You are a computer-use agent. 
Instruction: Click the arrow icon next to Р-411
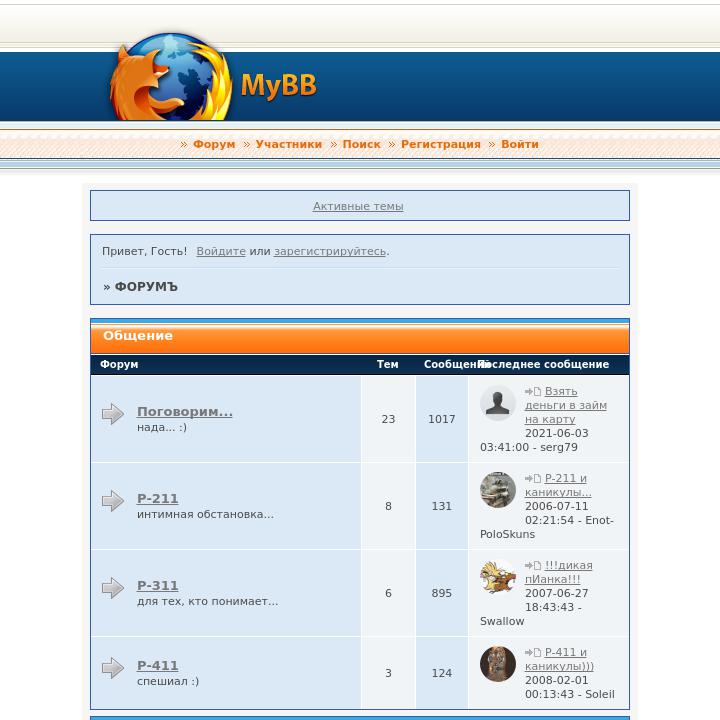(112, 668)
